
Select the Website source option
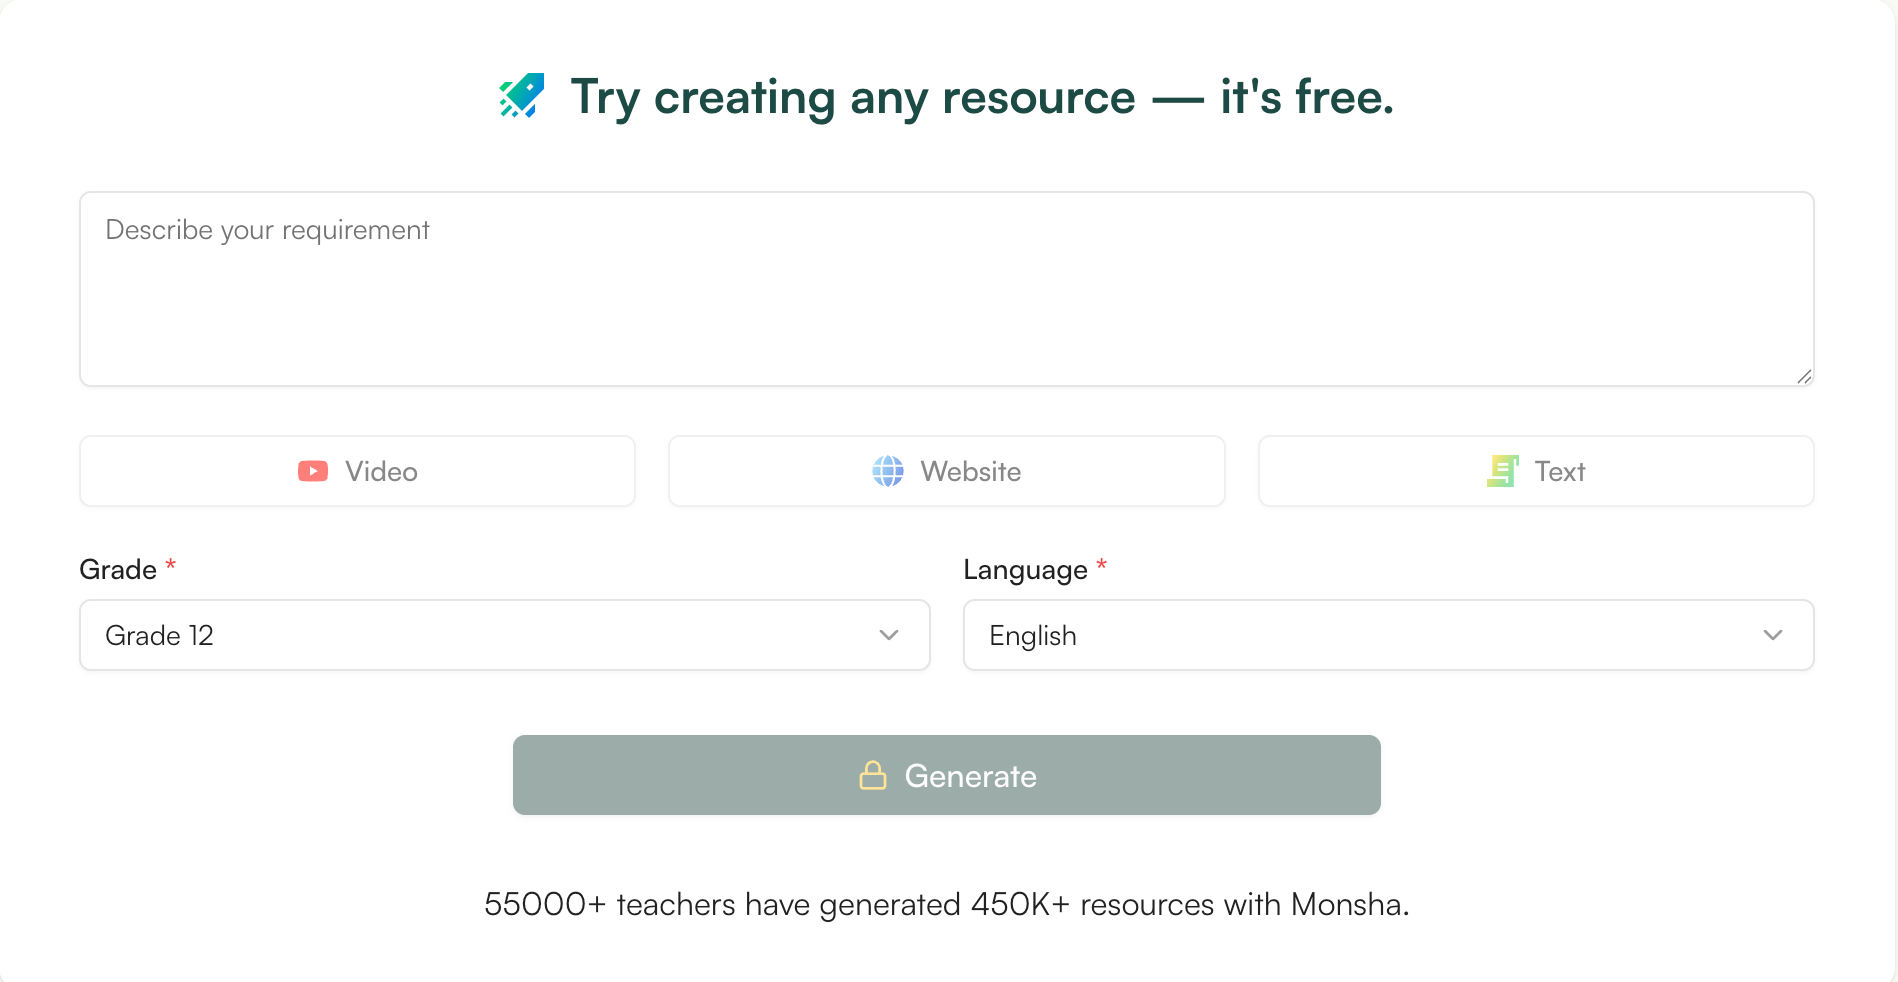[946, 471]
